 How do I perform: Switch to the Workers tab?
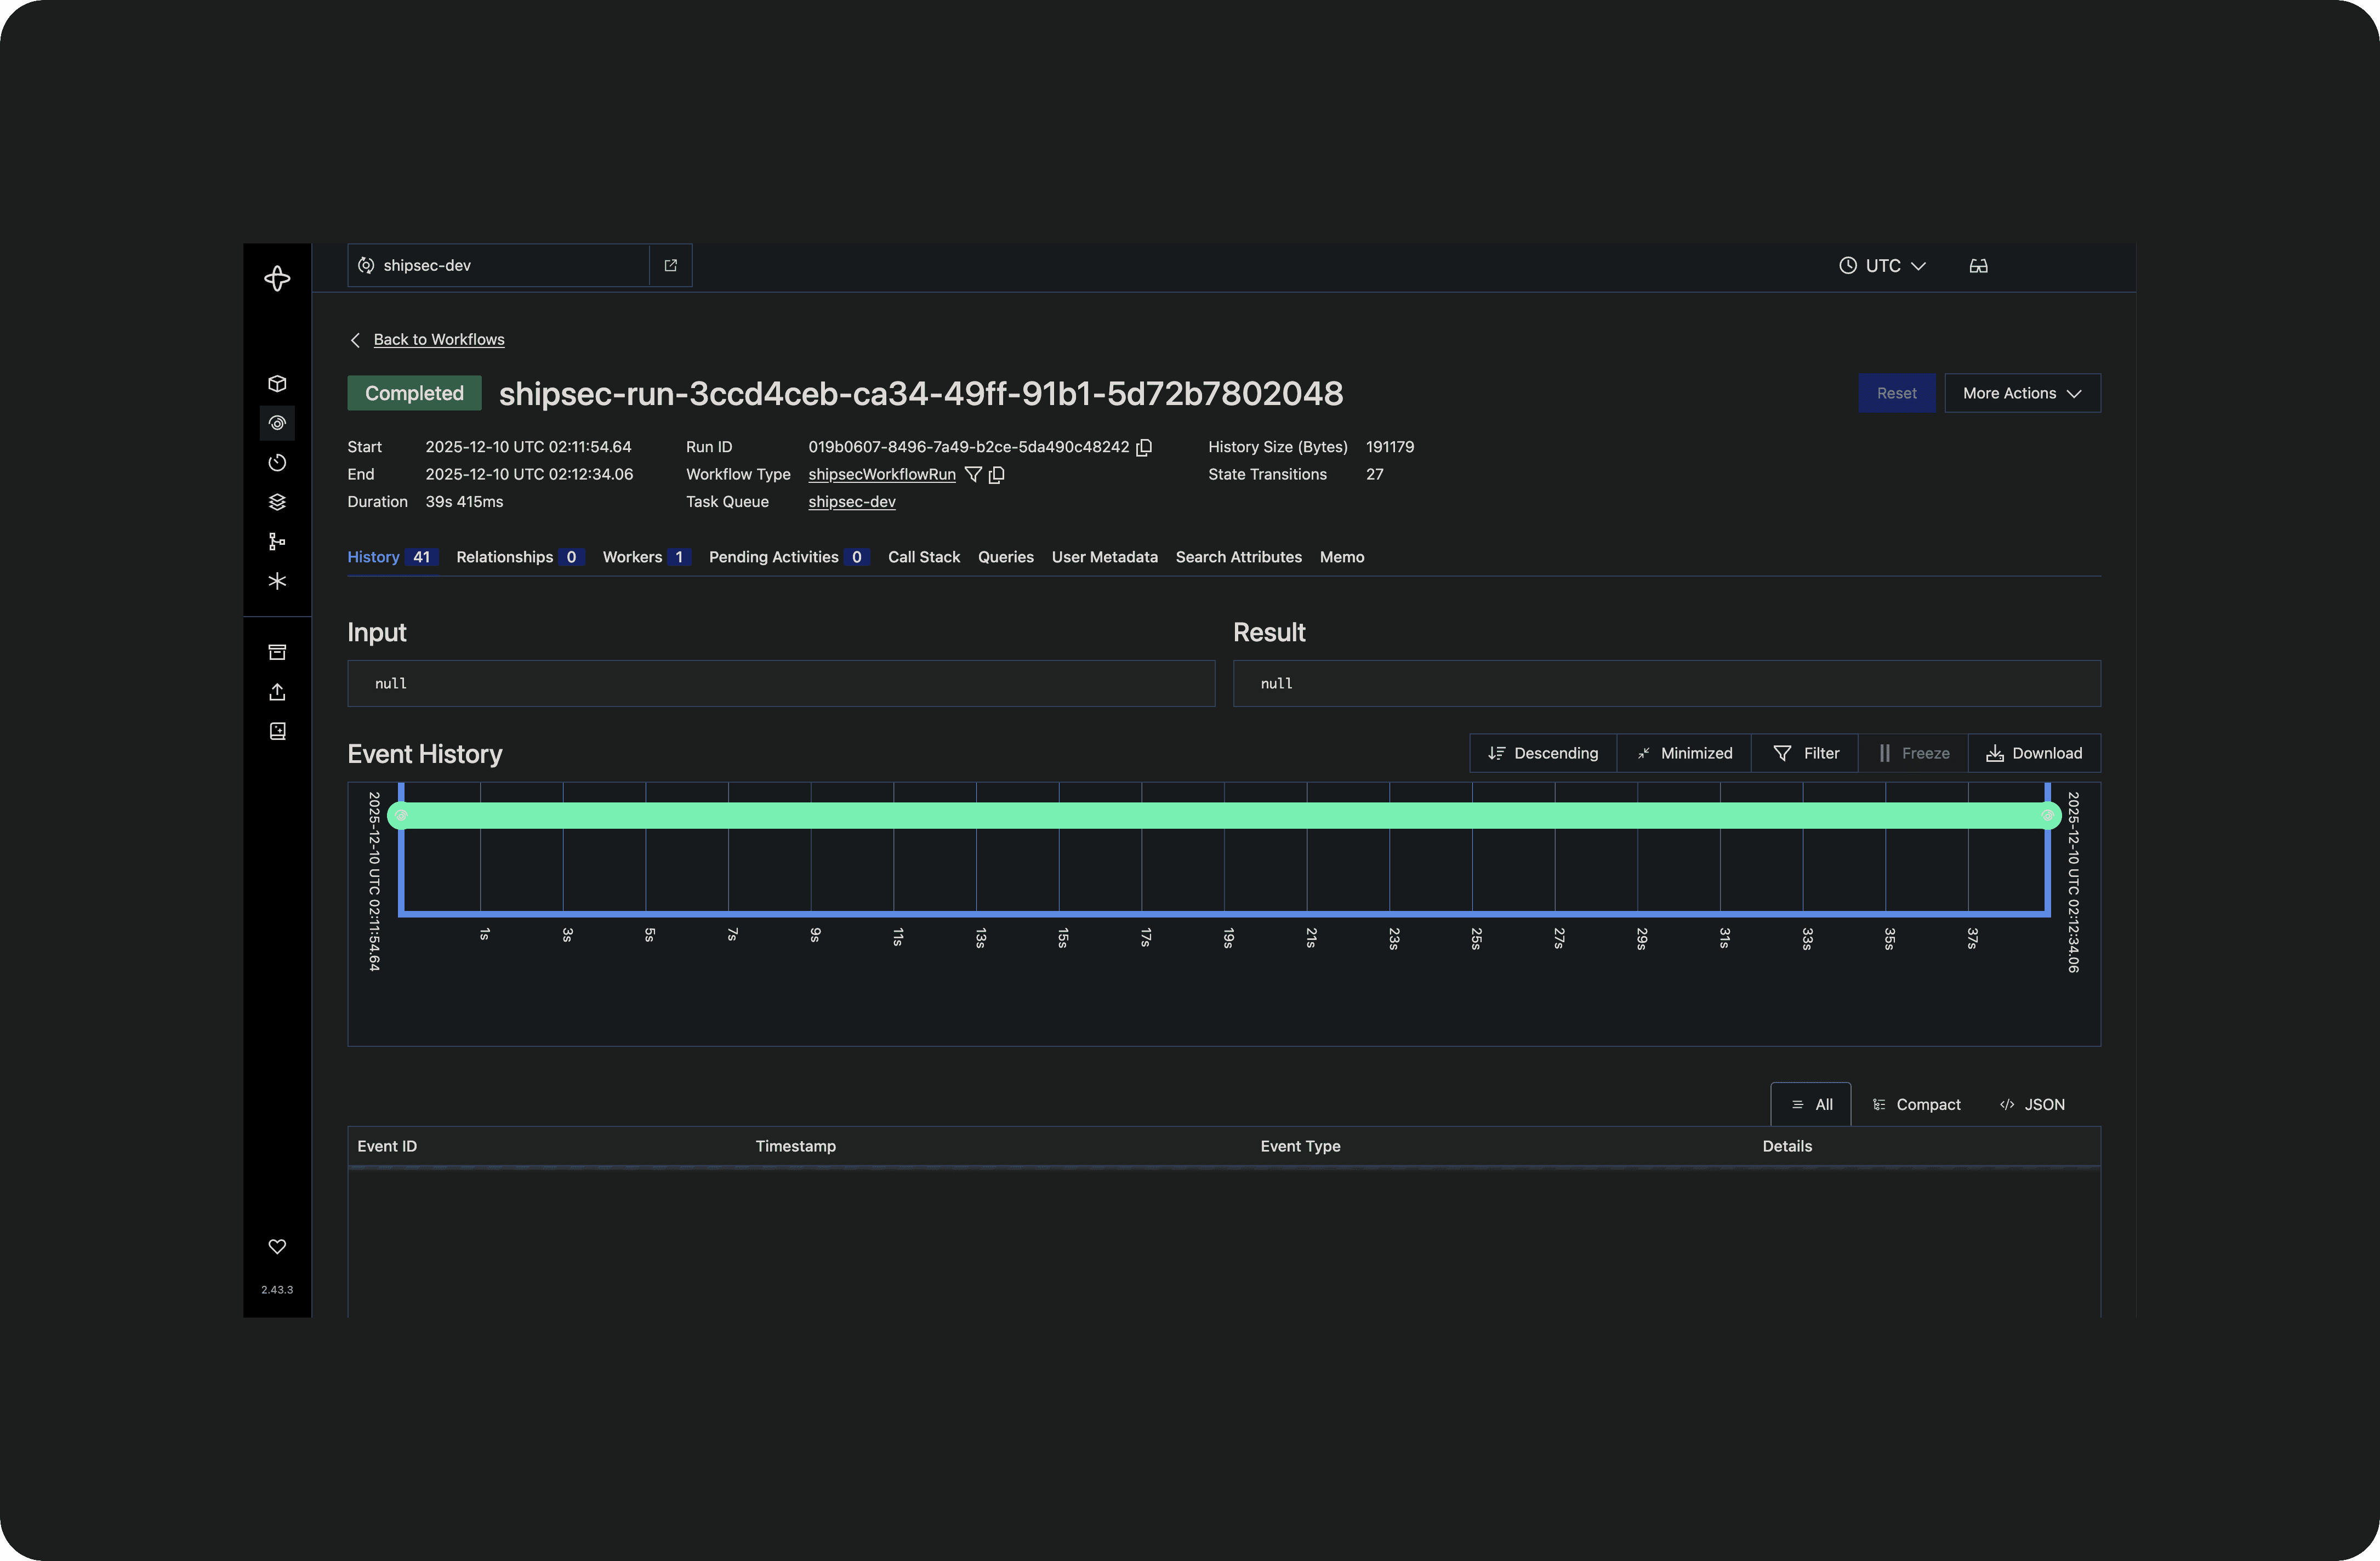[645, 557]
